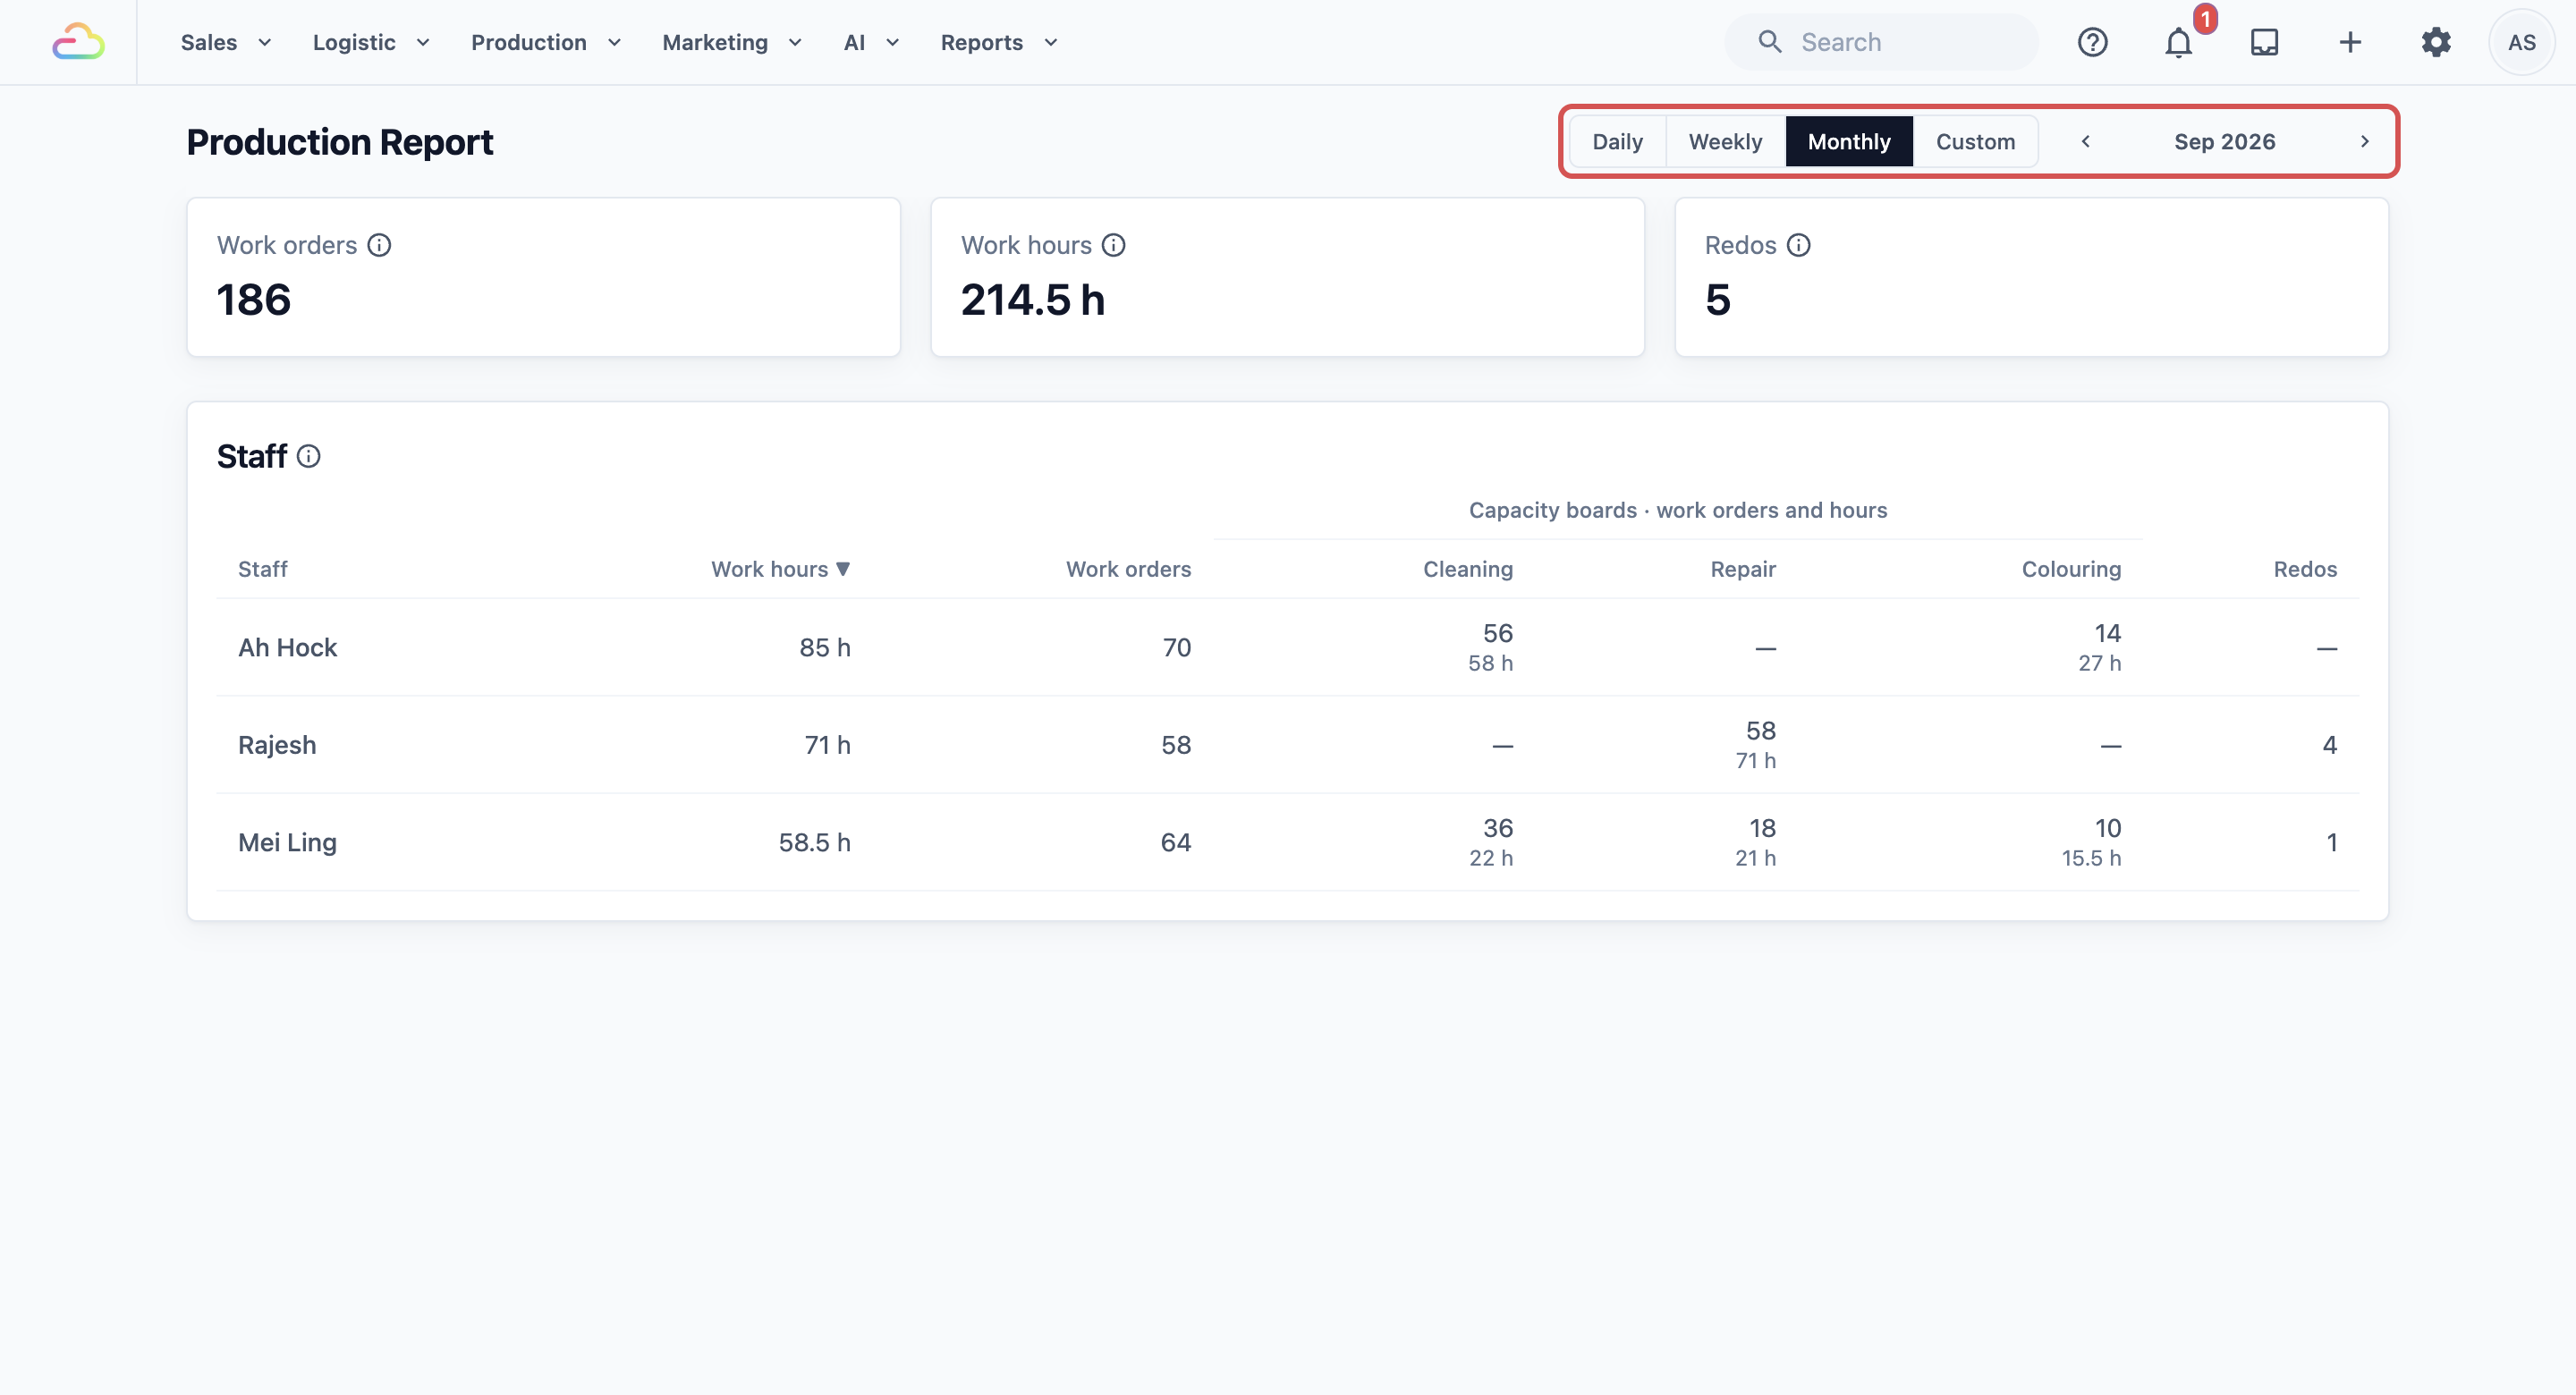Screen dimensions: 2576x1395
Task: Expand the Production menu
Action: coord(546,42)
